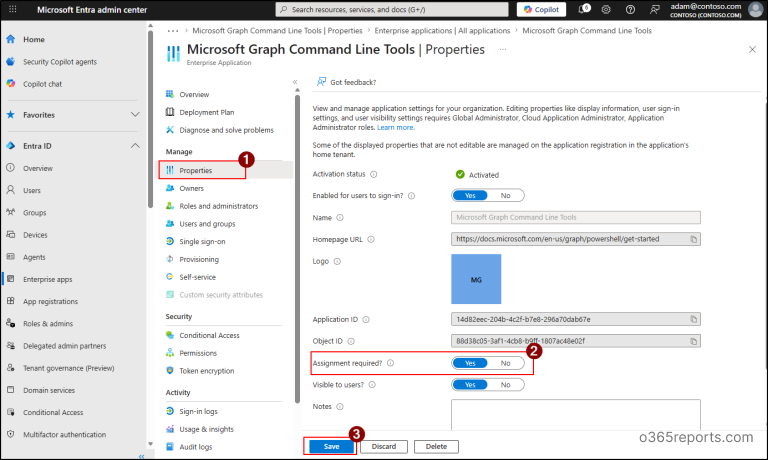This screenshot has height=460, width=768.
Task: Click the search resources box
Action: tap(392, 9)
